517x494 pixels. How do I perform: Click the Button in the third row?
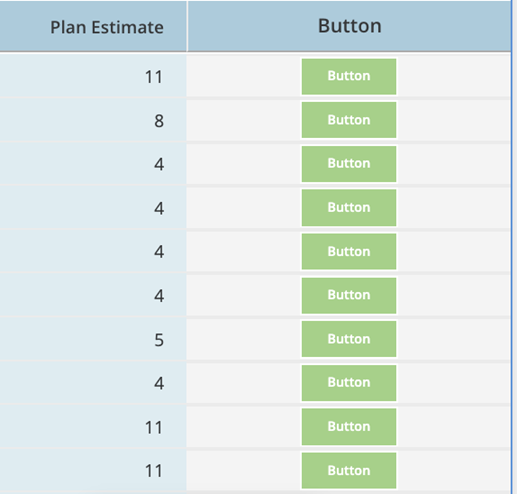coord(349,164)
